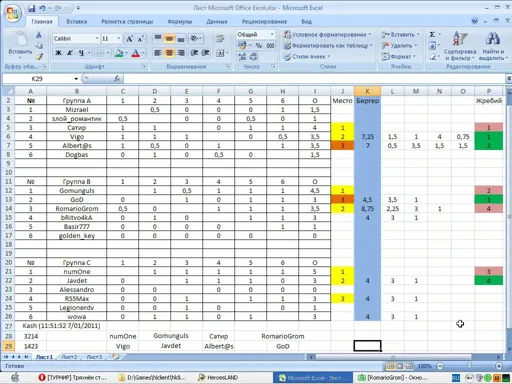Click Формат cells button
This screenshot has height=384, width=512.
398,57
